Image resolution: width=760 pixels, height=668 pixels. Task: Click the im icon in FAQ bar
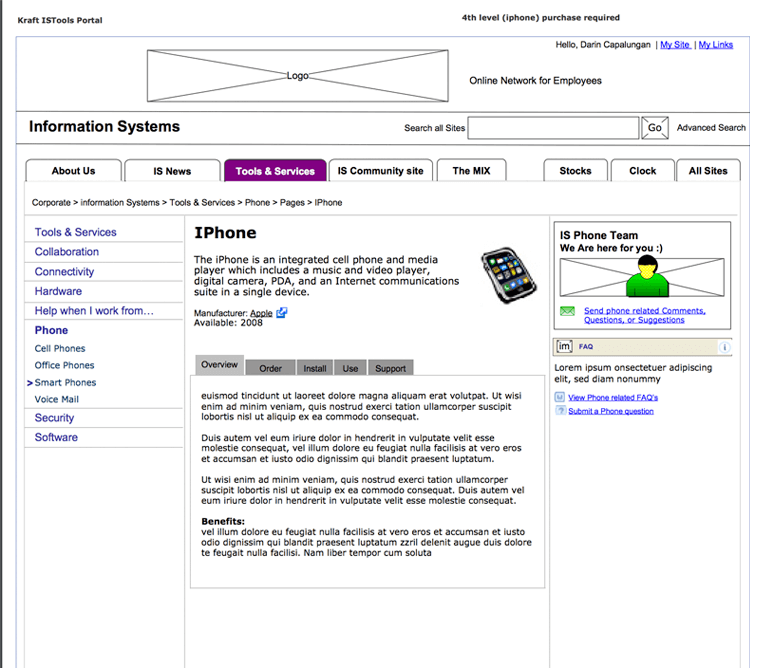click(564, 346)
